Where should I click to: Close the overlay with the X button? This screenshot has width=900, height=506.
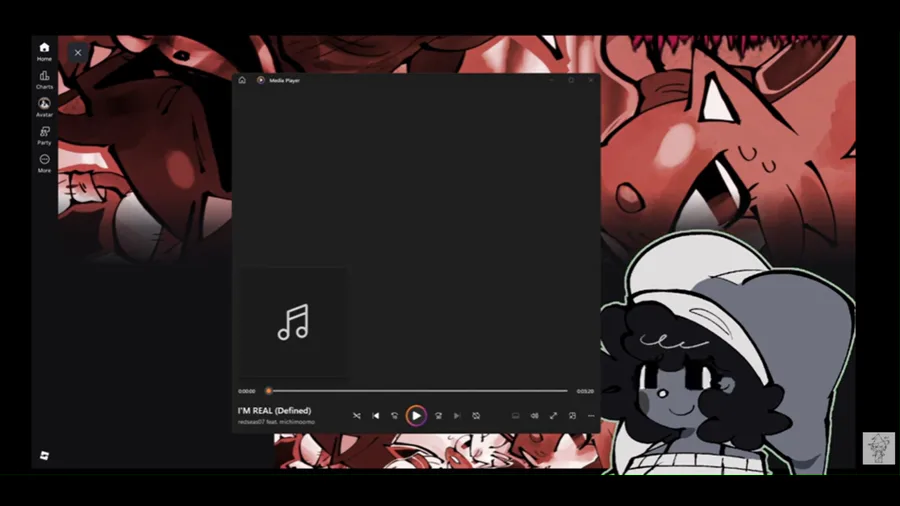pos(78,53)
